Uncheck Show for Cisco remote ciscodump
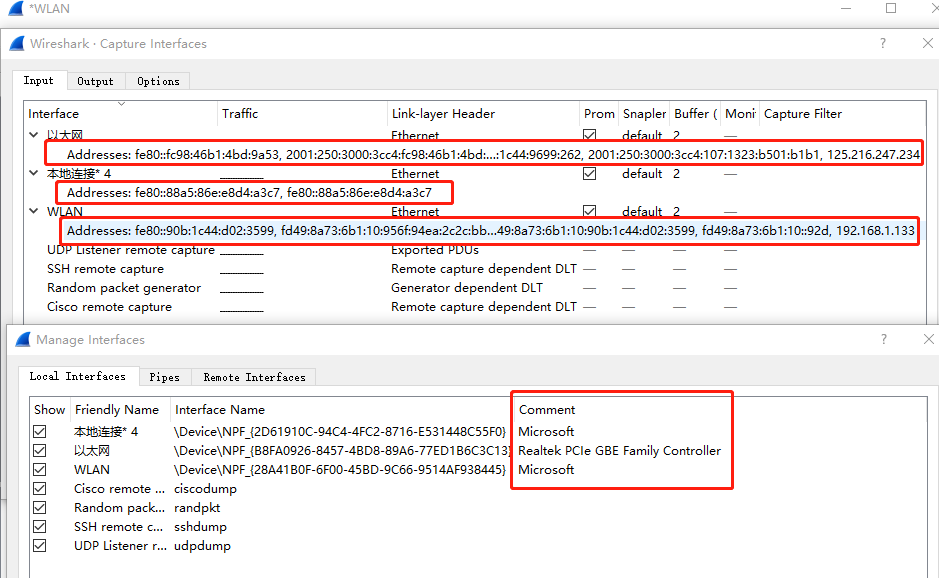 (40, 489)
